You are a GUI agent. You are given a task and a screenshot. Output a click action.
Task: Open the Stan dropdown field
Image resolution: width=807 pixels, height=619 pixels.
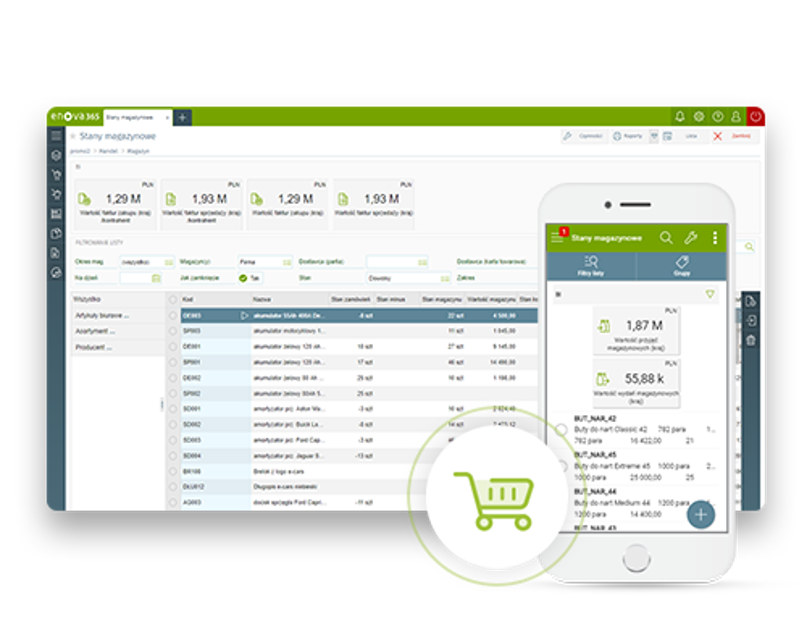[x=409, y=278]
